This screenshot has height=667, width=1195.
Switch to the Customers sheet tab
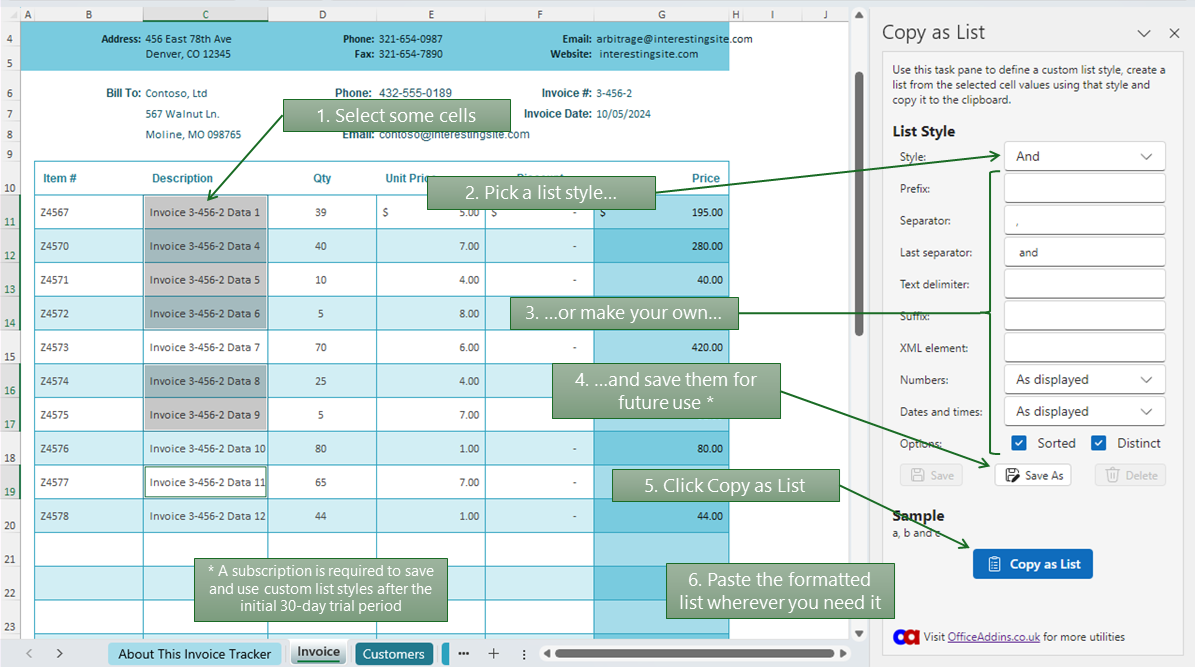(x=394, y=653)
